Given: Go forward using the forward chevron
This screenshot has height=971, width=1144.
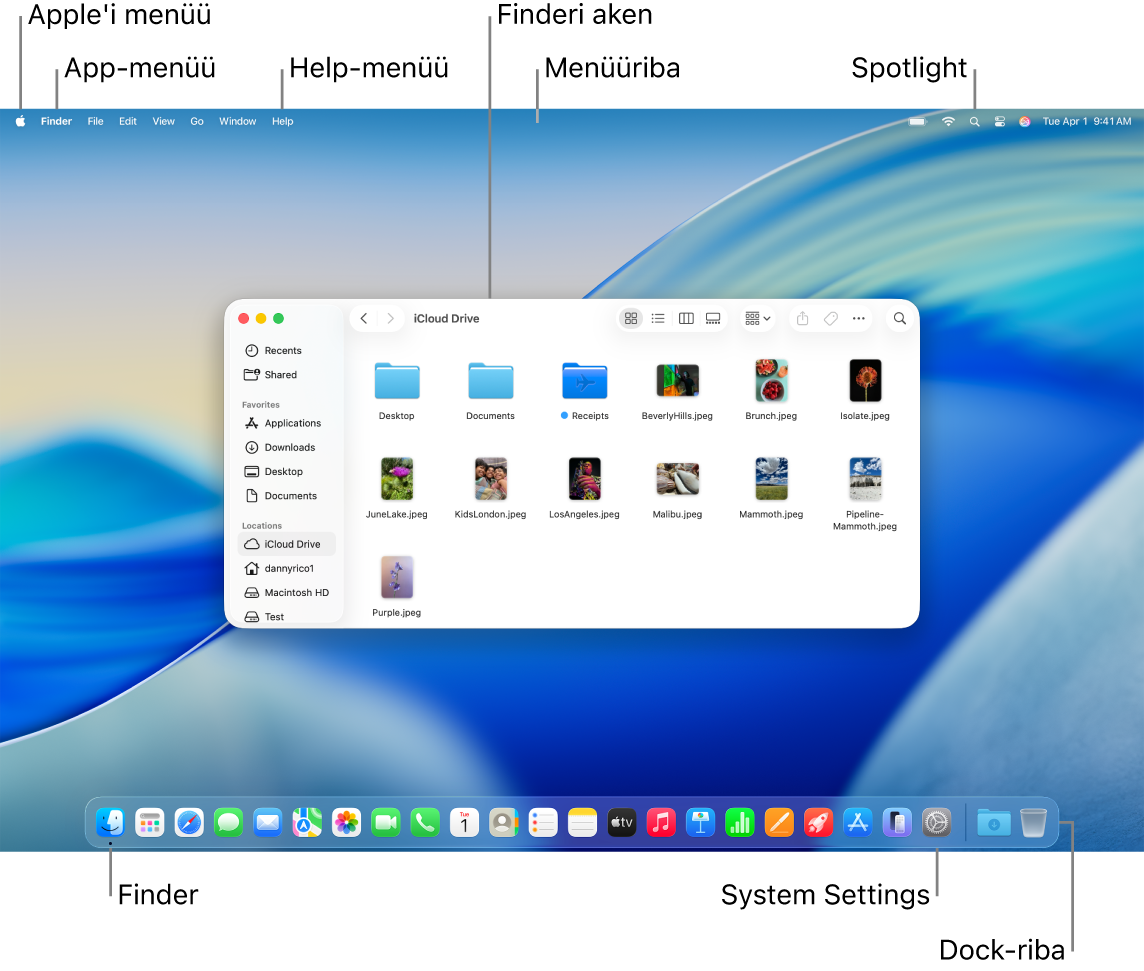Looking at the screenshot, I should 390,318.
